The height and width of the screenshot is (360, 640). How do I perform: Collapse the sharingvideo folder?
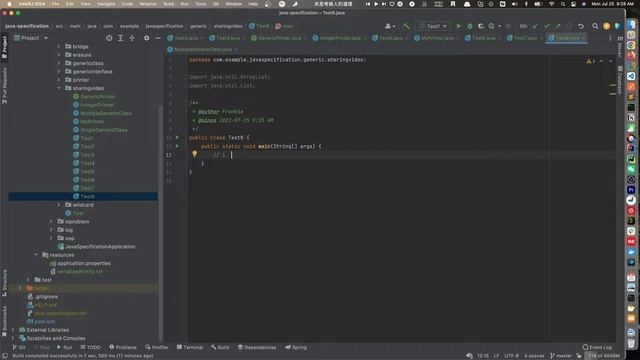tap(59, 88)
